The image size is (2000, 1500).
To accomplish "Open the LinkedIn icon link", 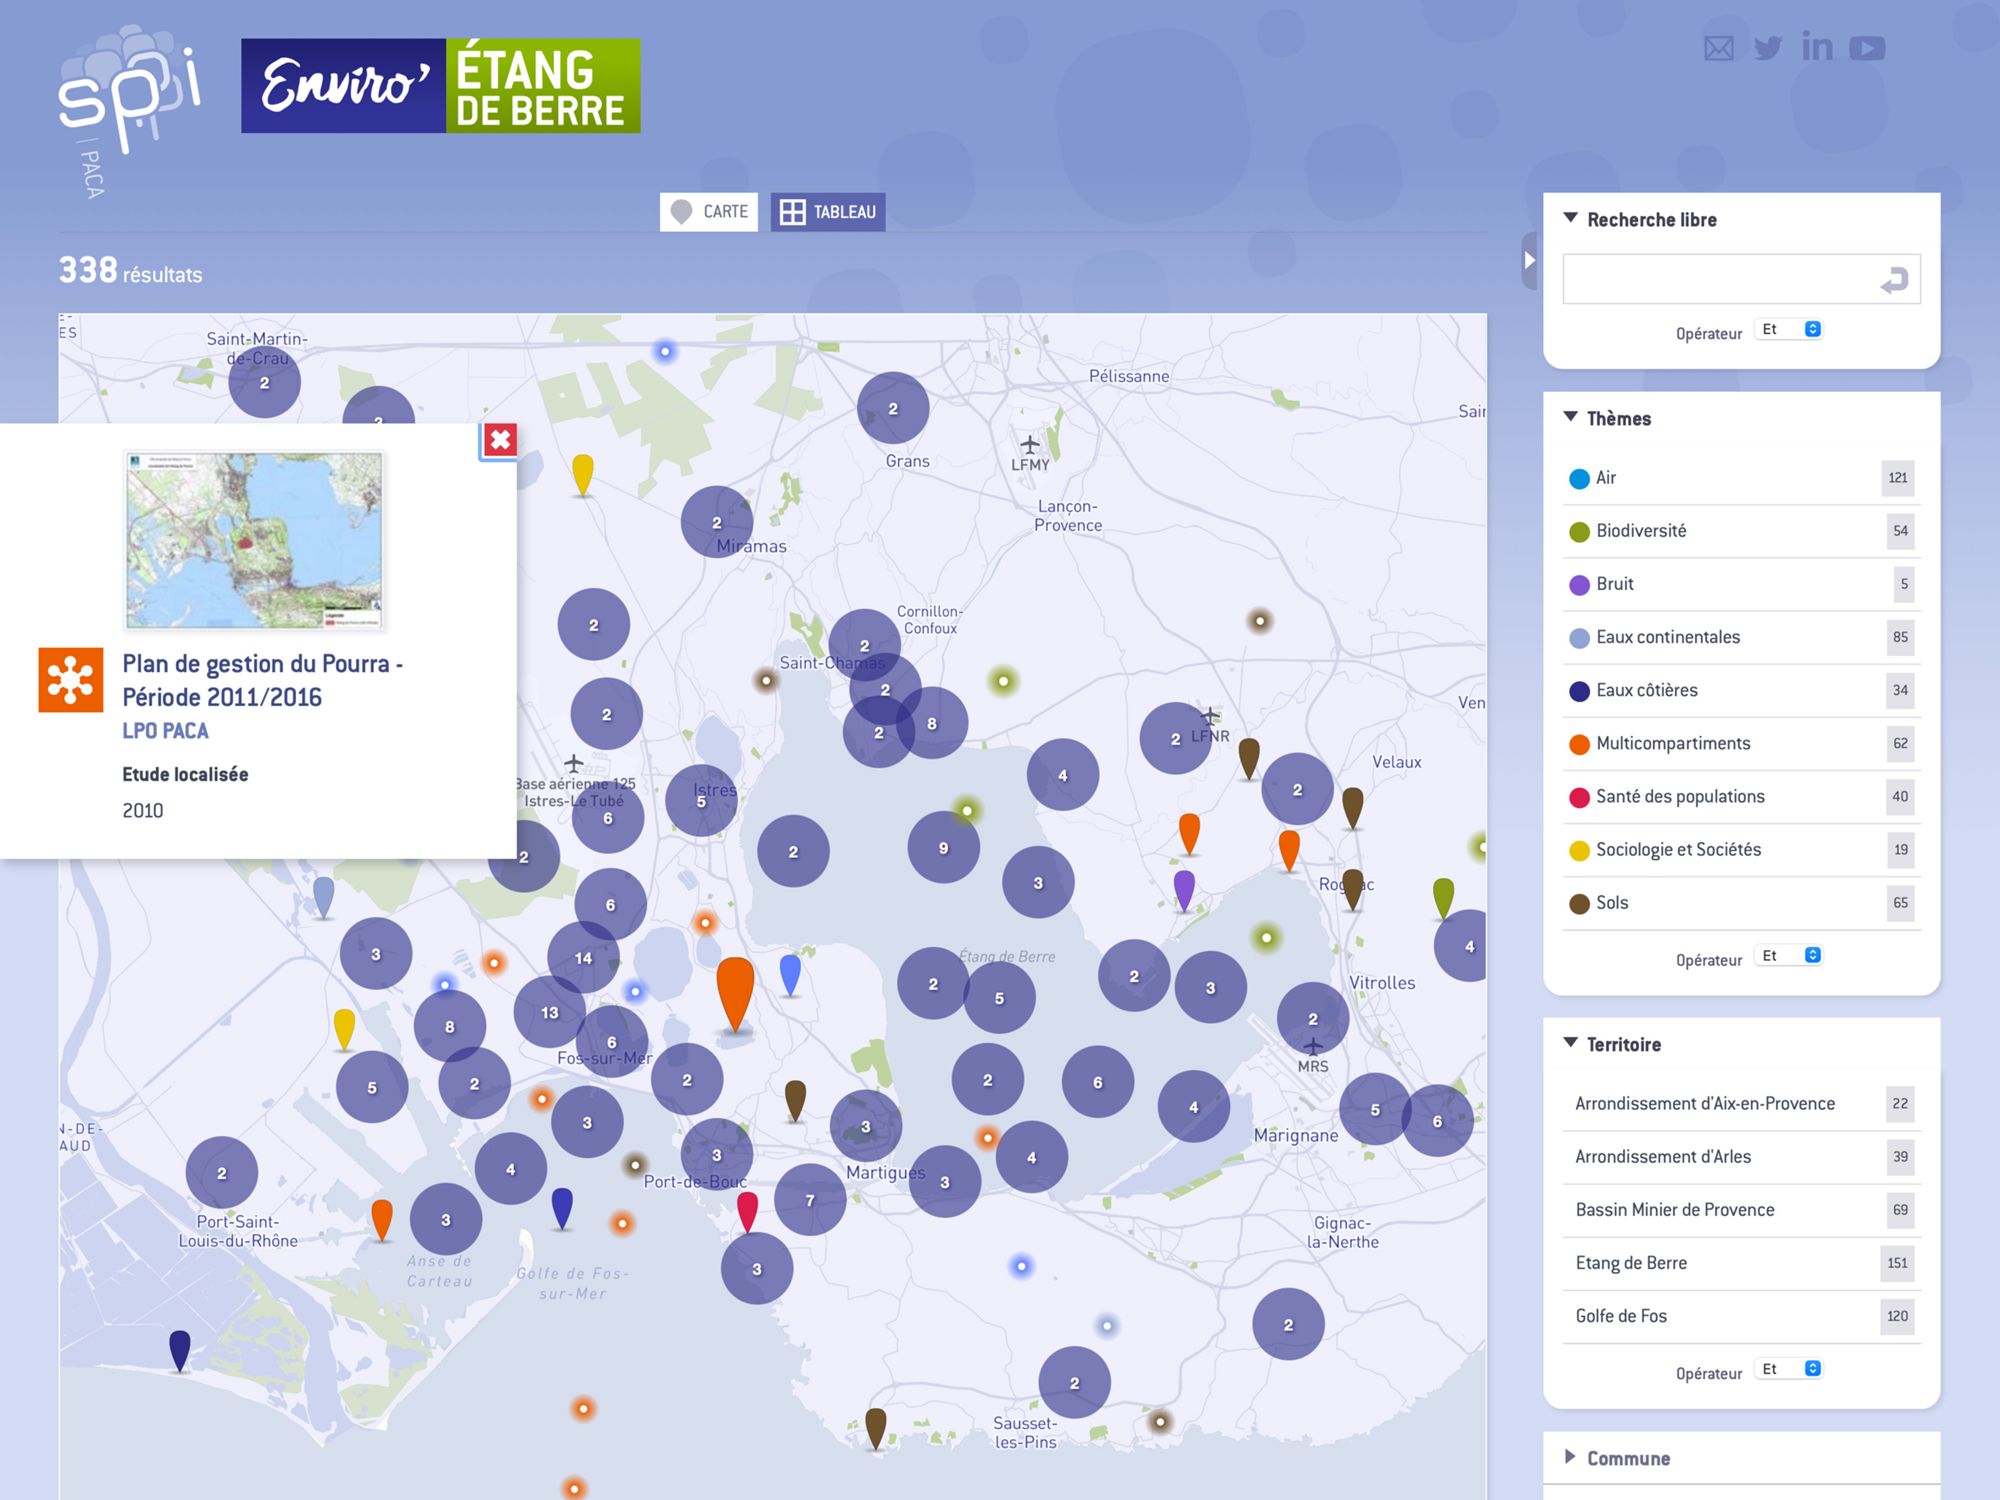I will pyautogui.click(x=1817, y=47).
